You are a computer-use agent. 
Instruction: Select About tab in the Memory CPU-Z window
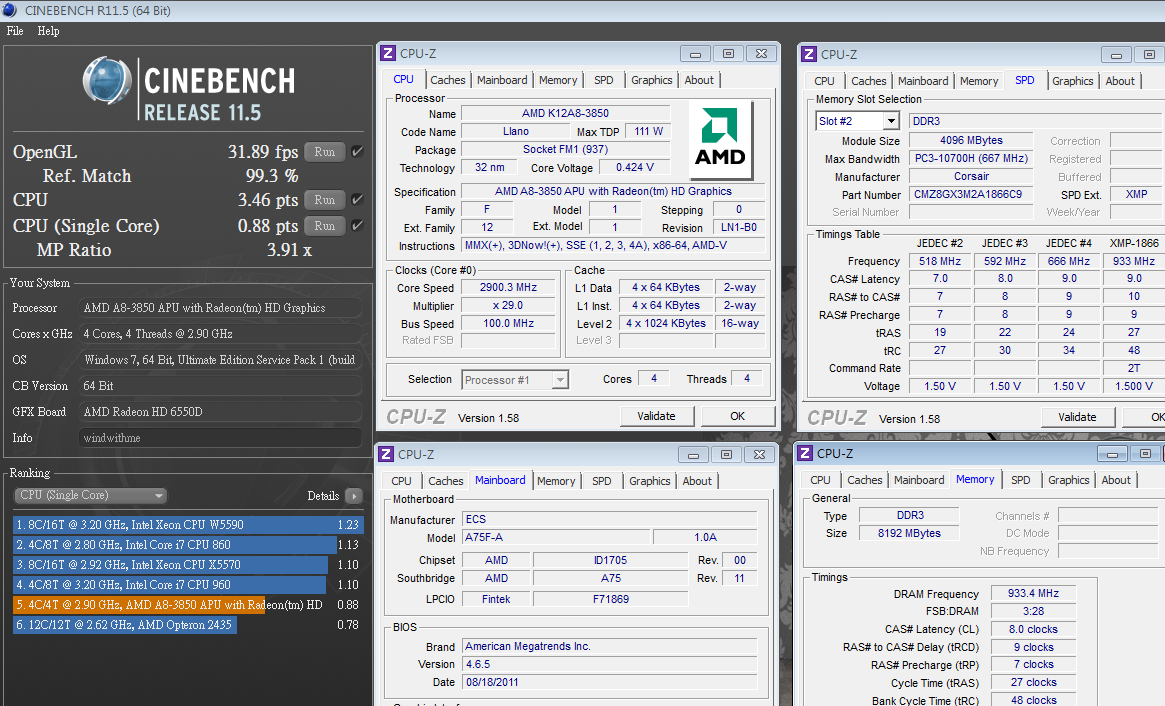coord(1116,480)
